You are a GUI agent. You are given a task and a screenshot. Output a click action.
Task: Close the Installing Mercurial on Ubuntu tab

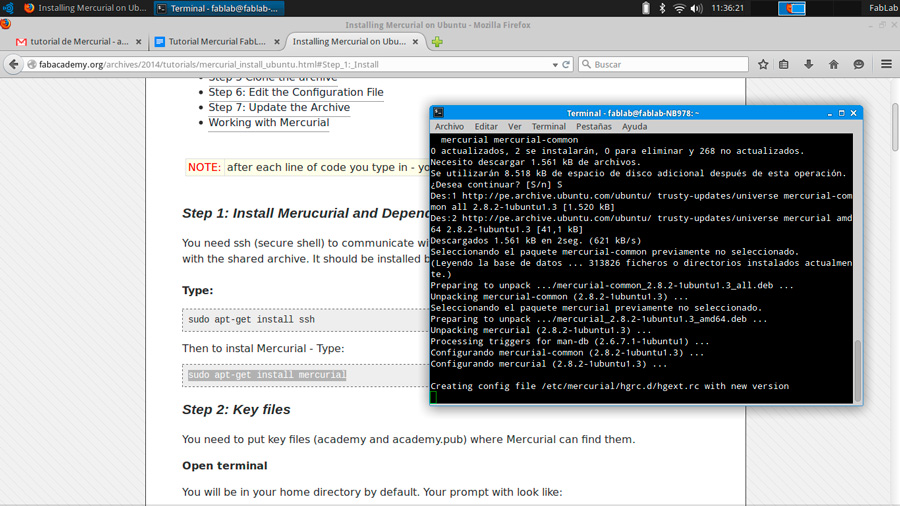(x=415, y=42)
